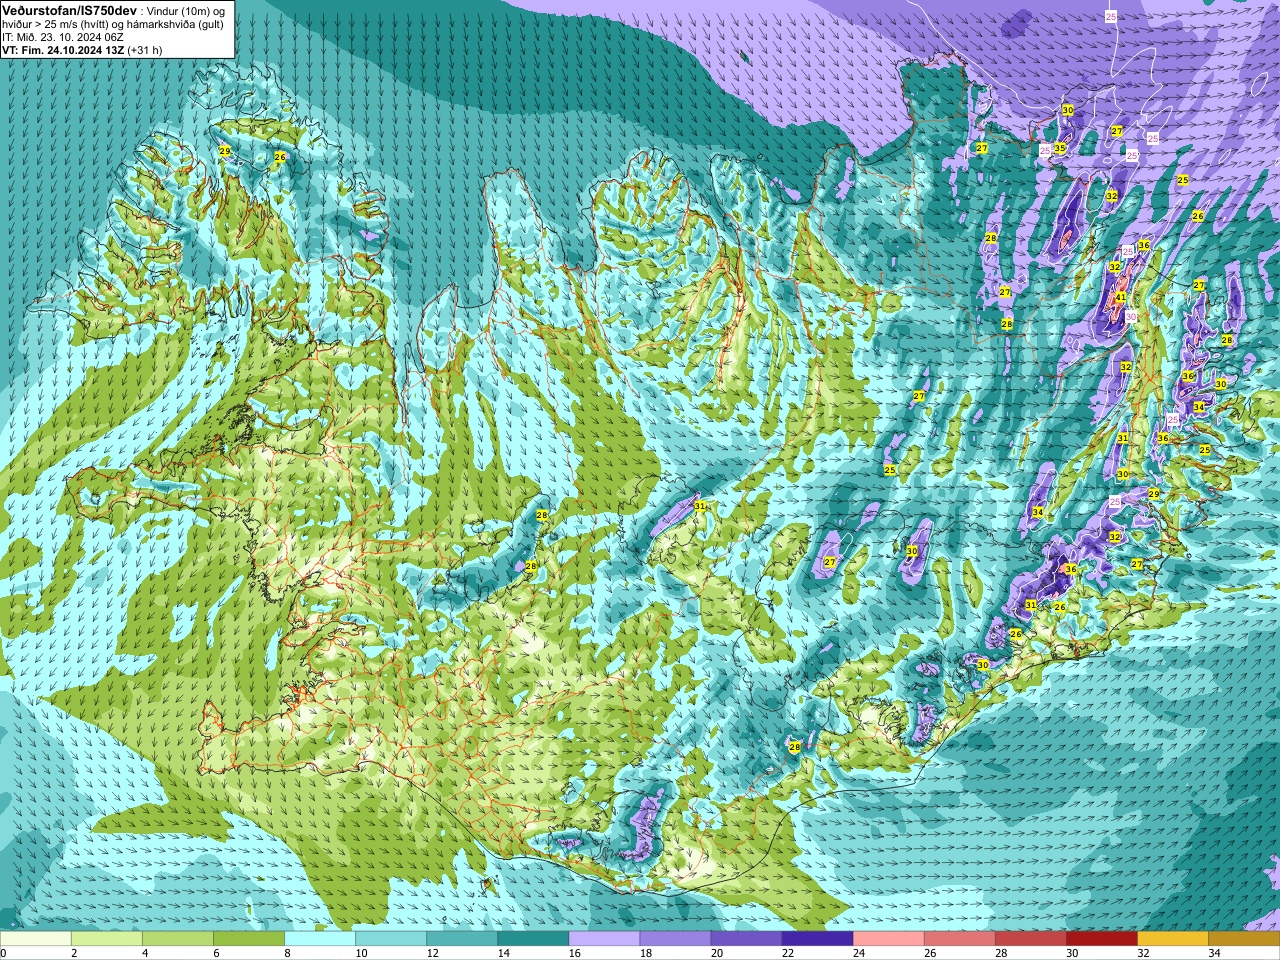The width and height of the screenshot is (1280, 960).
Task: Click the 10–12 m/s turquoise legend swatch
Action: (391, 939)
